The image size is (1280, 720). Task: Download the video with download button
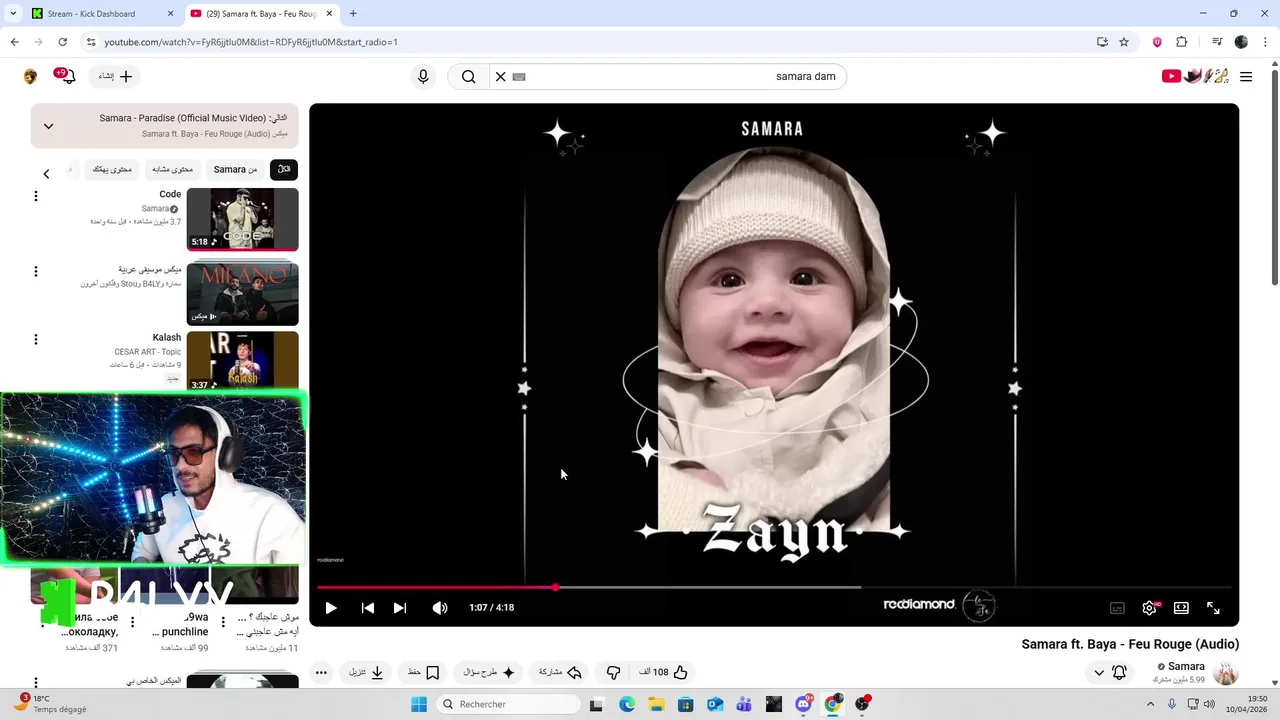point(367,673)
